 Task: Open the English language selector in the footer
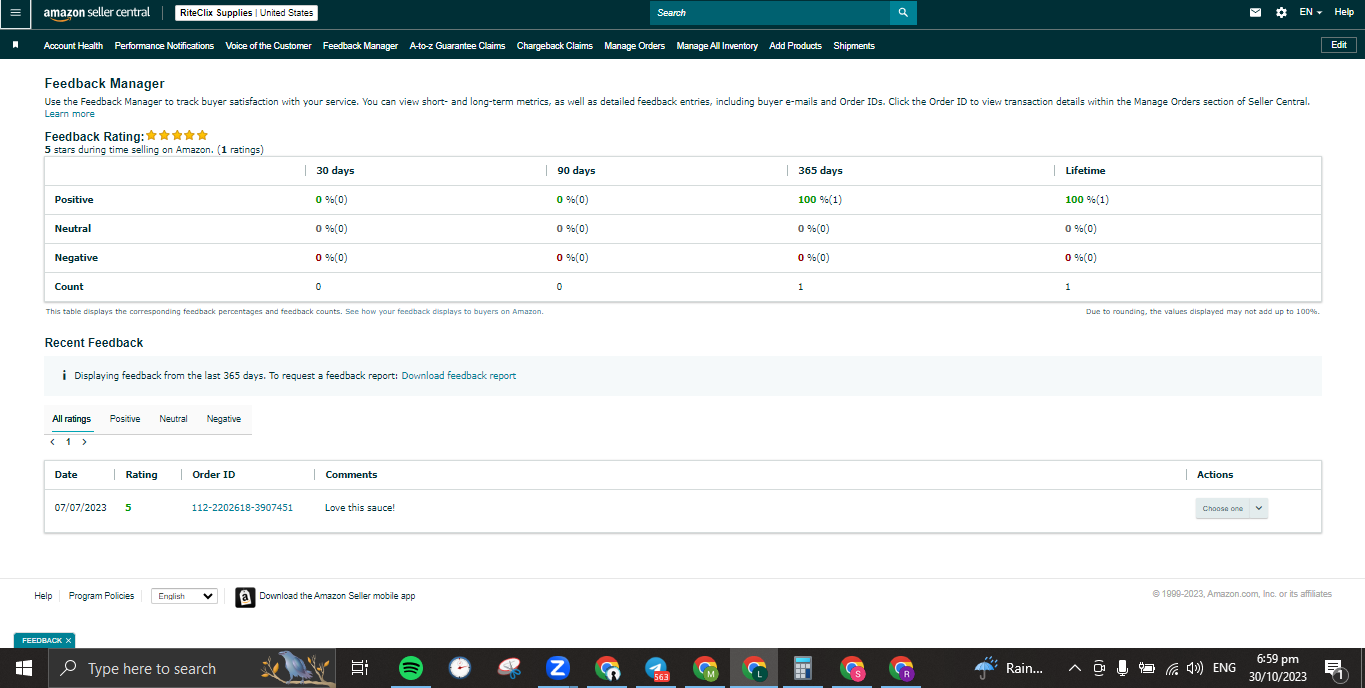coord(184,596)
